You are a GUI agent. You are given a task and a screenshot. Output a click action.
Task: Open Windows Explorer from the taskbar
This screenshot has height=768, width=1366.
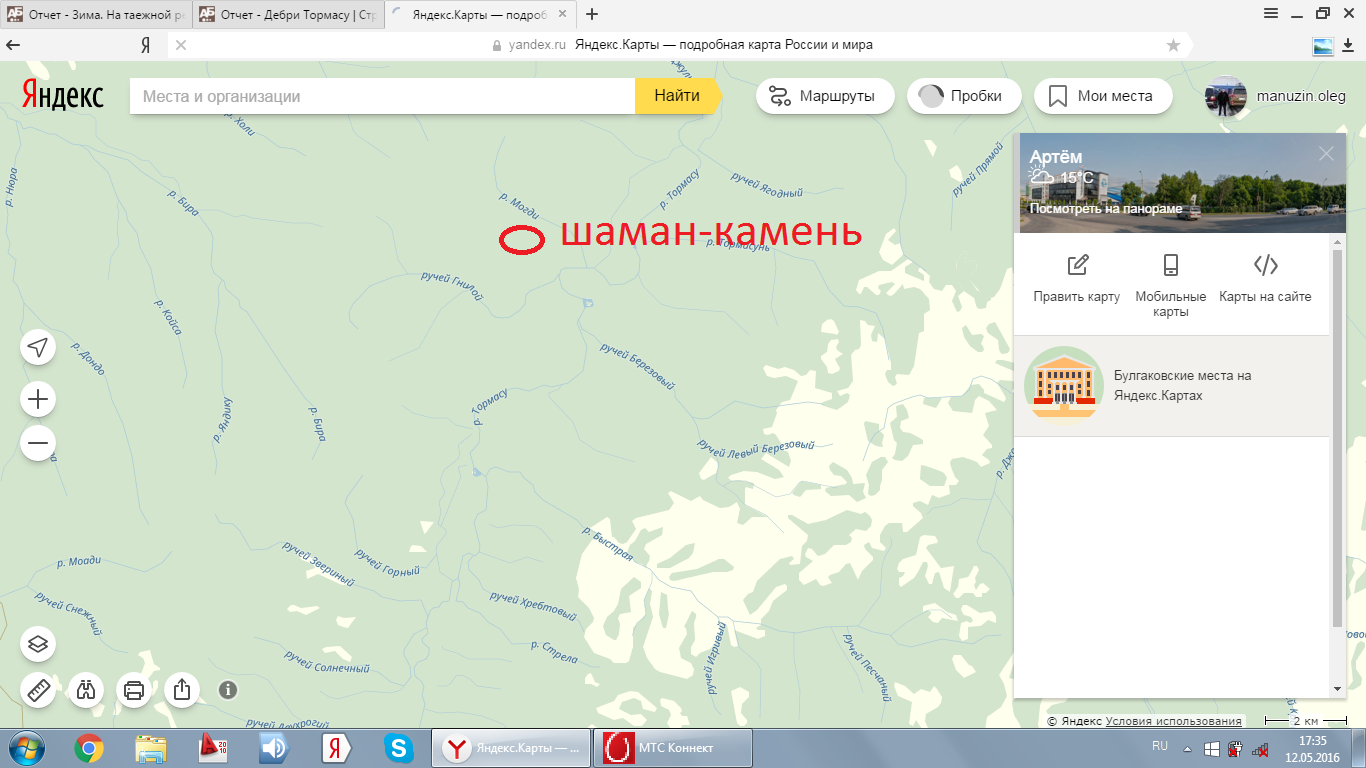tap(151, 748)
